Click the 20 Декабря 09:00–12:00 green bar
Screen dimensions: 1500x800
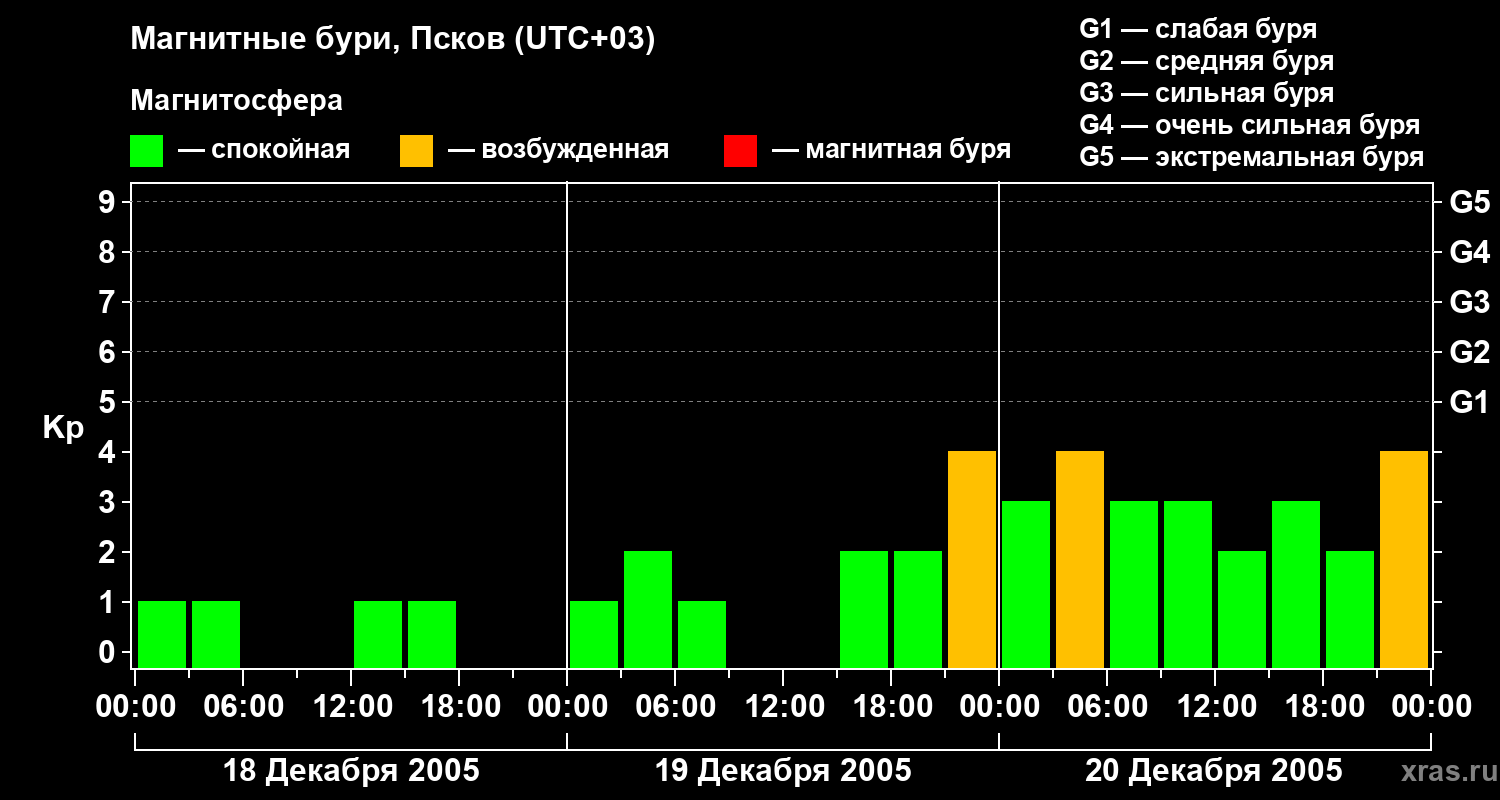(x=1188, y=584)
